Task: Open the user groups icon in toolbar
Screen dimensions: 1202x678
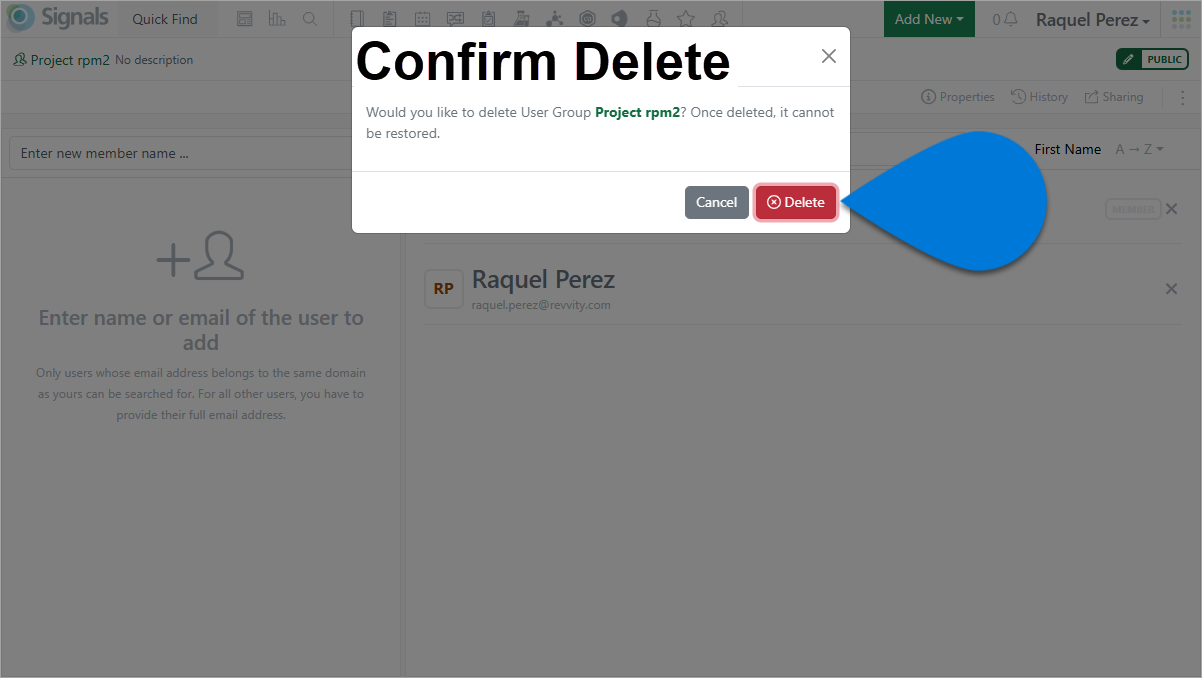Action: tap(718, 19)
